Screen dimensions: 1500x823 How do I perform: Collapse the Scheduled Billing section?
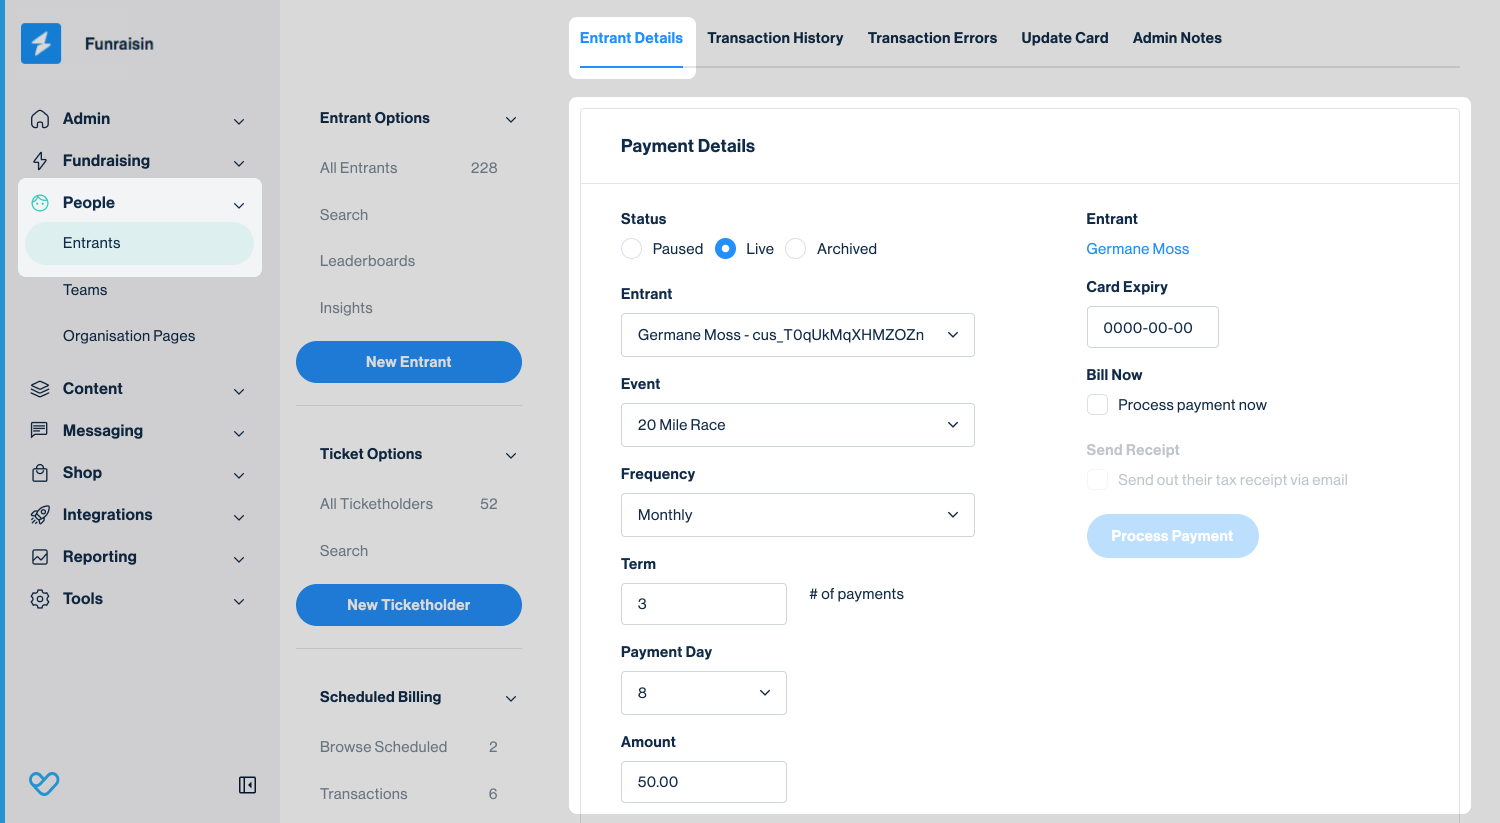pyautogui.click(x=511, y=698)
